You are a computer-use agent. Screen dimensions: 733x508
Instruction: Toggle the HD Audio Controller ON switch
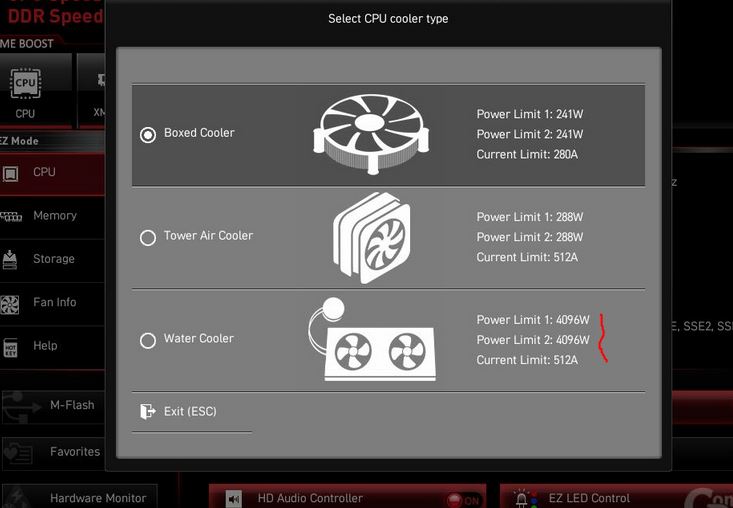(462, 500)
